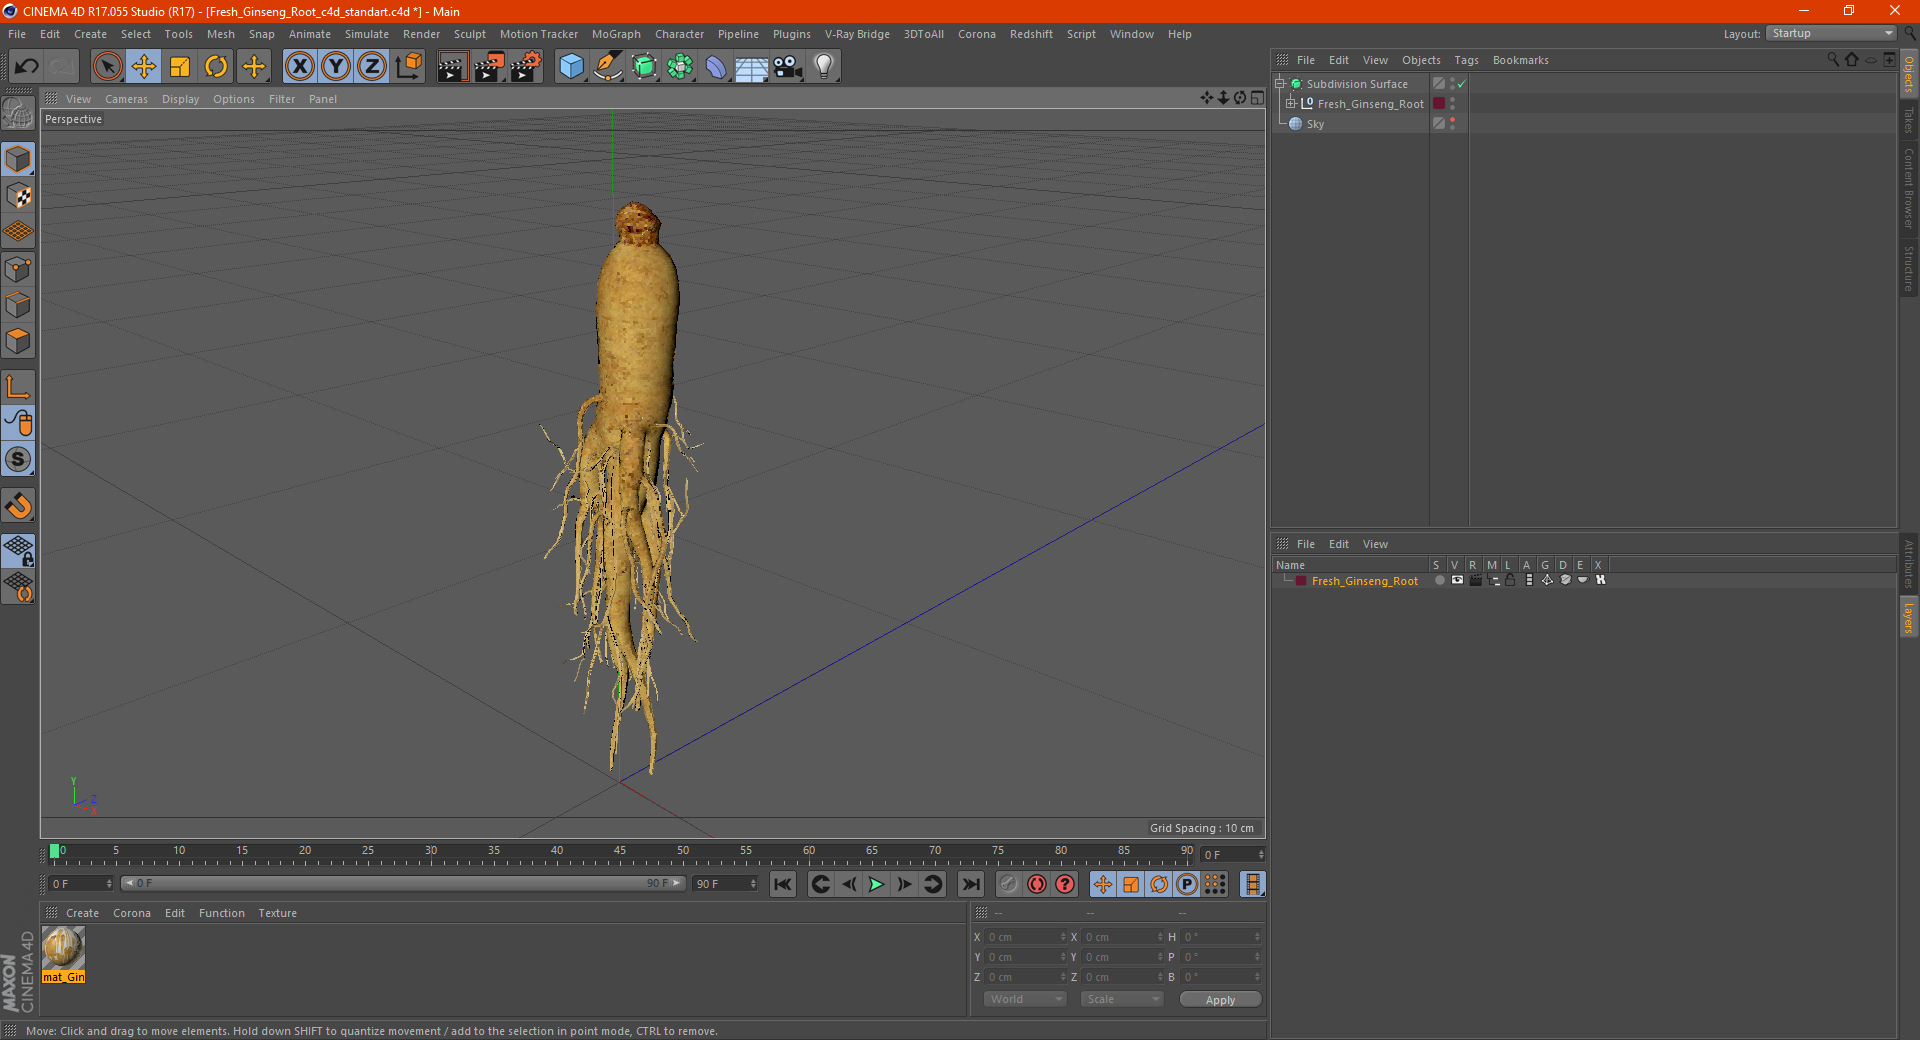
Task: Go to end of animation
Action: (970, 884)
